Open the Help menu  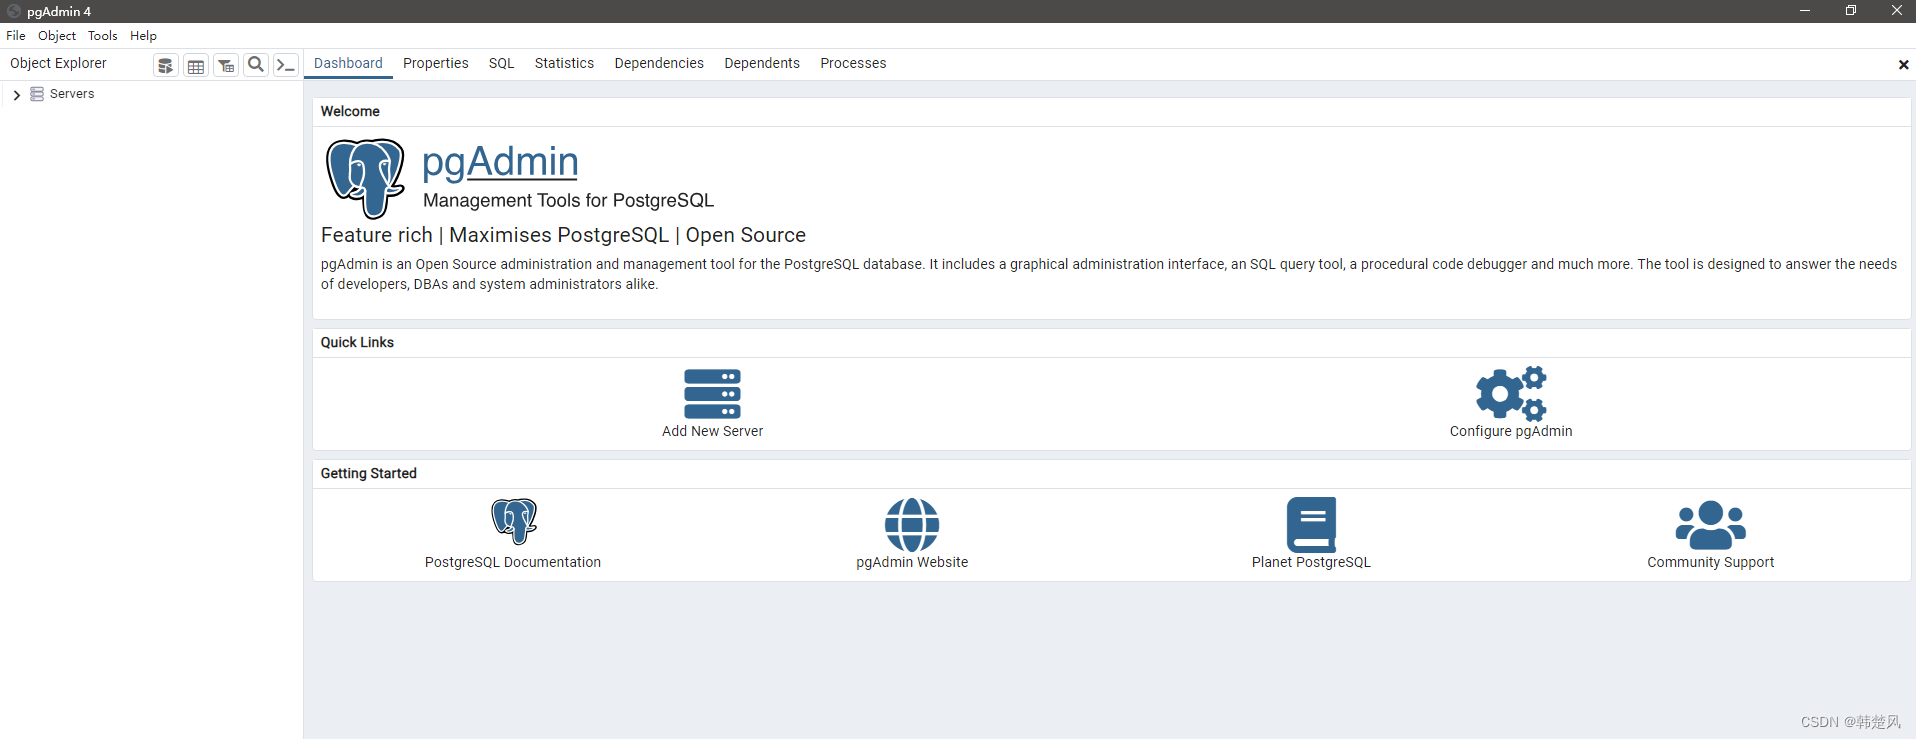(x=143, y=36)
